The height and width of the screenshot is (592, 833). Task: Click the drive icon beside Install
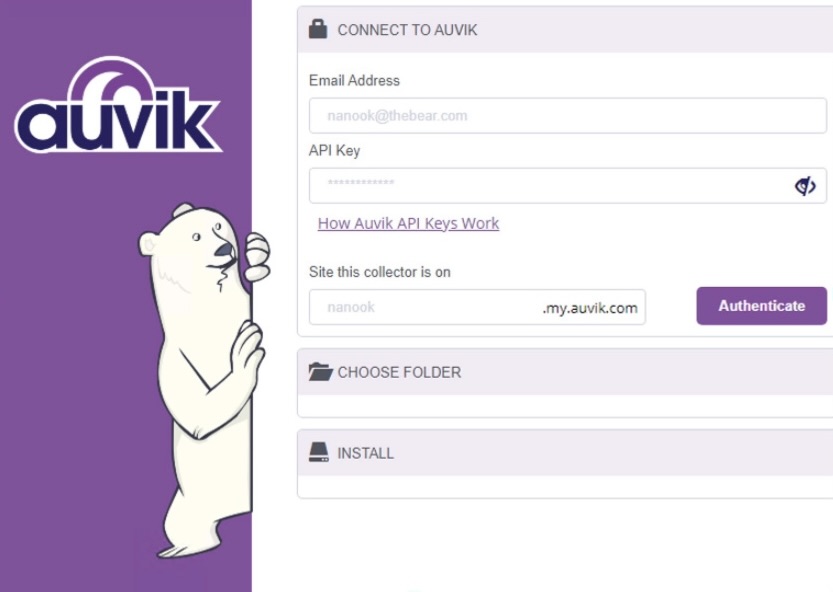coord(319,452)
